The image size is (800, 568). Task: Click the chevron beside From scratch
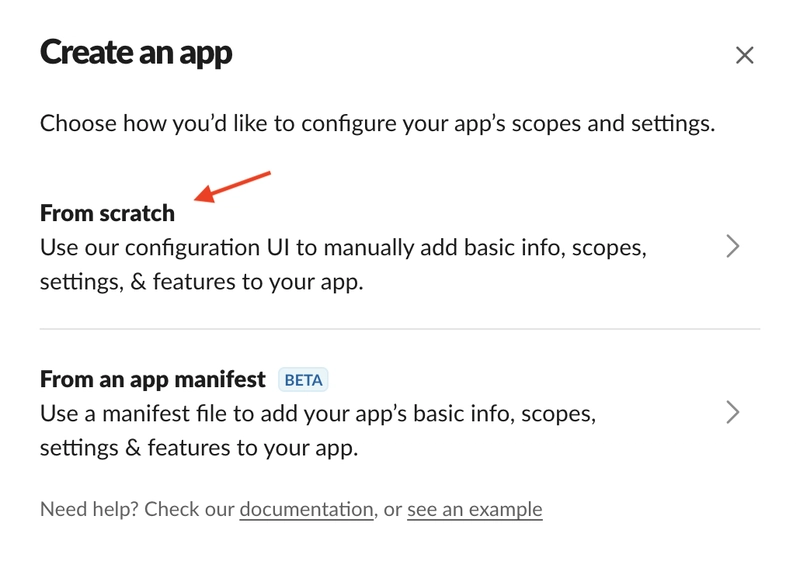pos(733,246)
